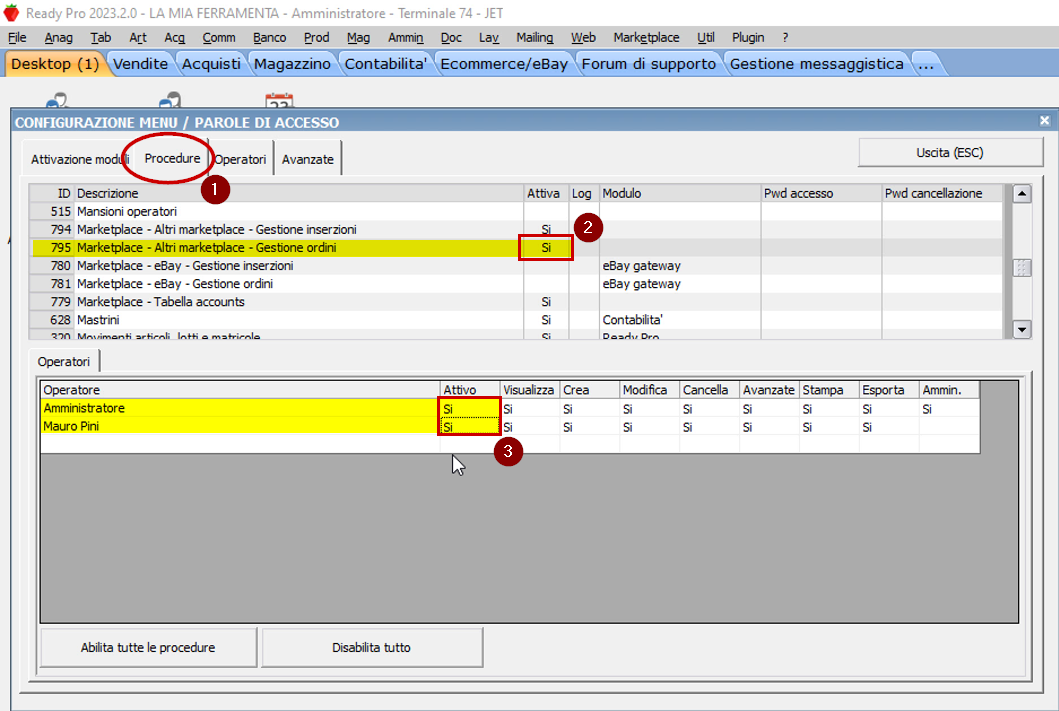Toggle Esporta permission for Mauro Pini

tap(889, 427)
